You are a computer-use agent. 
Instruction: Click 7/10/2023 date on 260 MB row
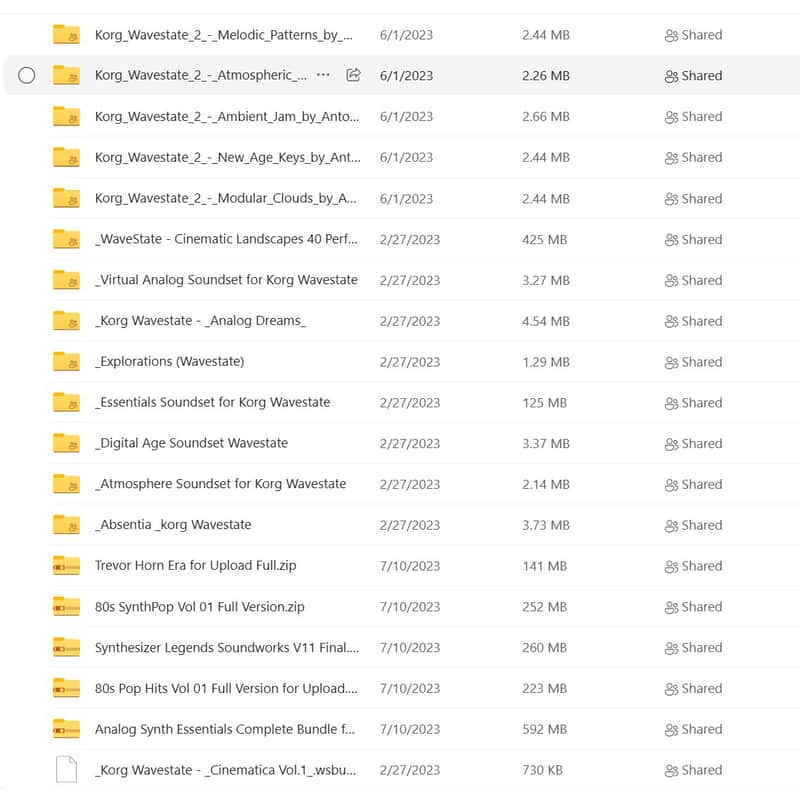click(410, 648)
